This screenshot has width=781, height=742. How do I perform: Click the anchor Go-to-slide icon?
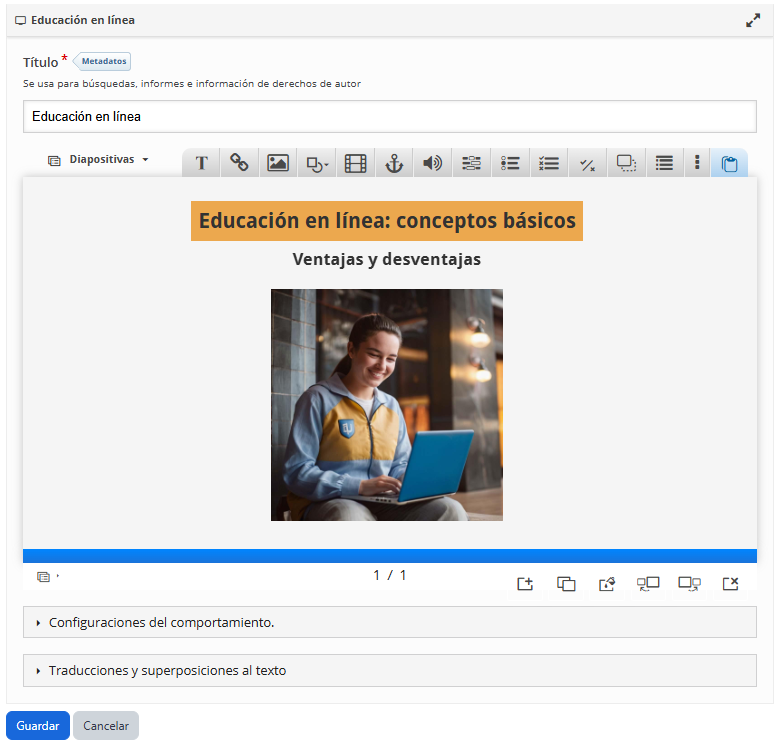[x=394, y=163]
